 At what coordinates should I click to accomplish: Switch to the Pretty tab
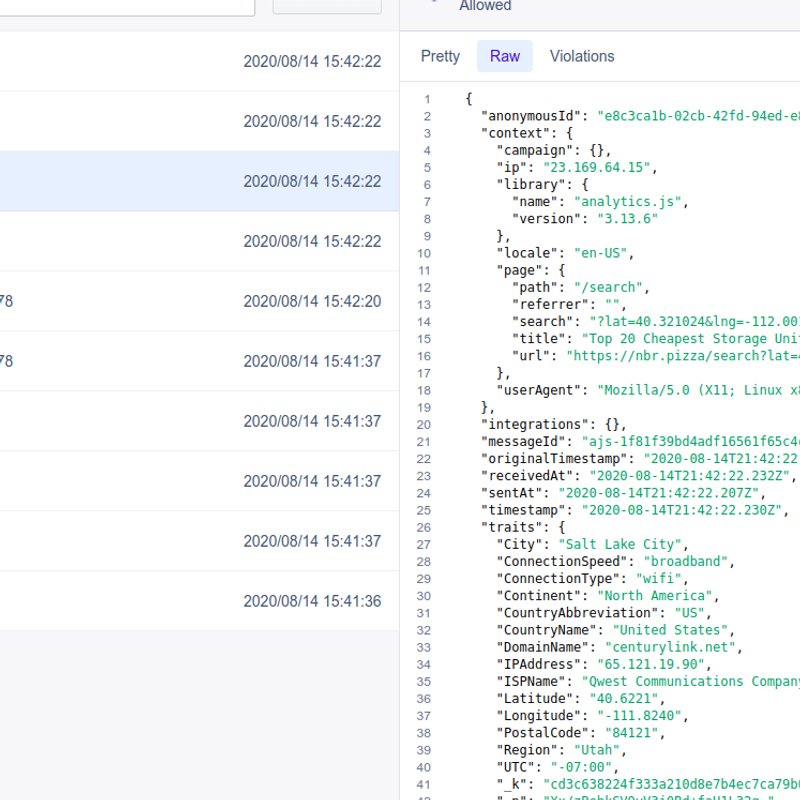(x=440, y=56)
